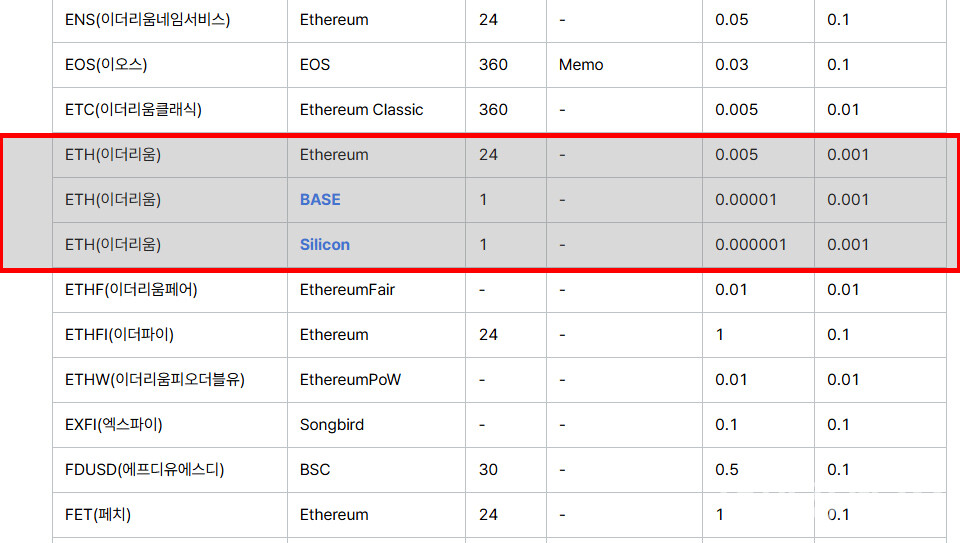The height and width of the screenshot is (543, 960).
Task: Select the EXFI(엑스파이) cell
Action: (113, 425)
